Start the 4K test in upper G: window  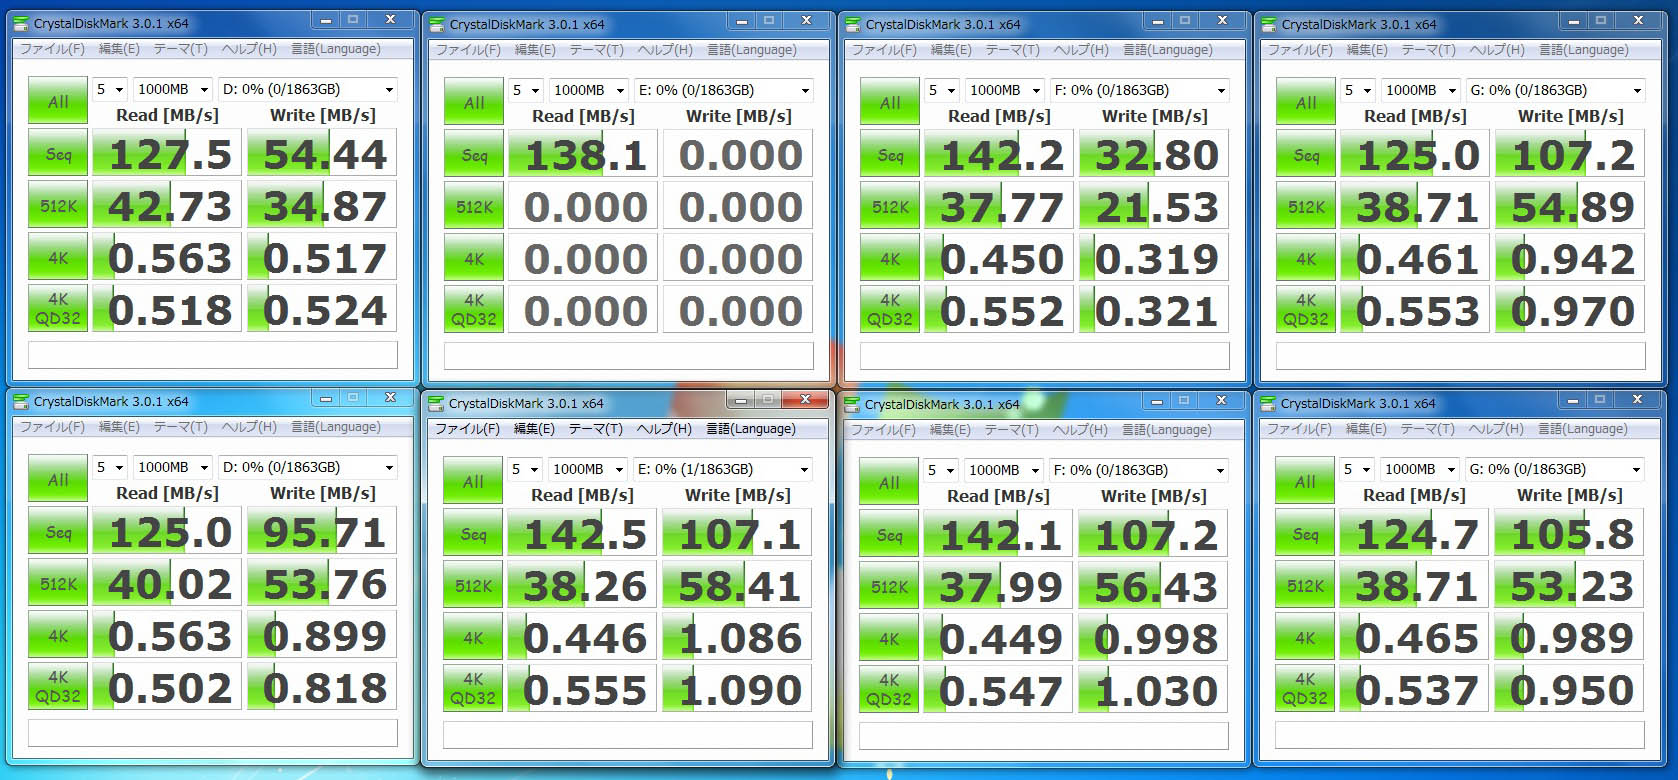point(1306,259)
